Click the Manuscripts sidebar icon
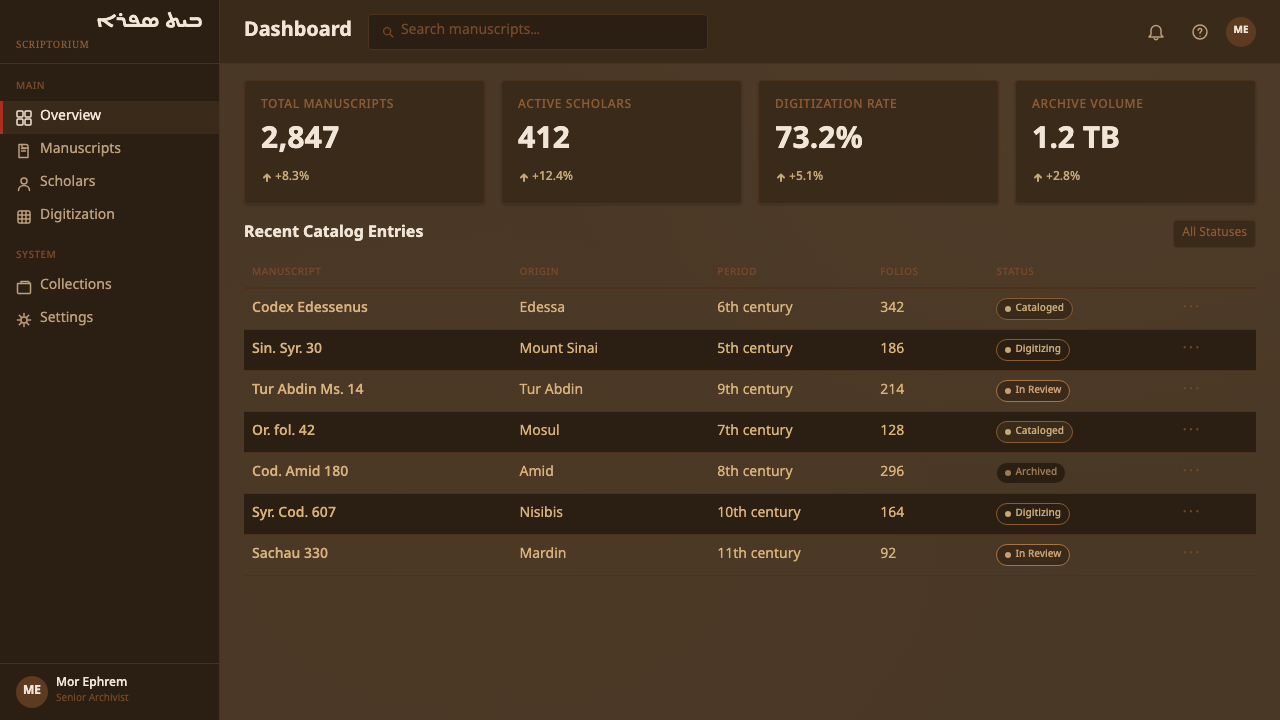Image resolution: width=1280 pixels, height=720 pixels. 24,150
